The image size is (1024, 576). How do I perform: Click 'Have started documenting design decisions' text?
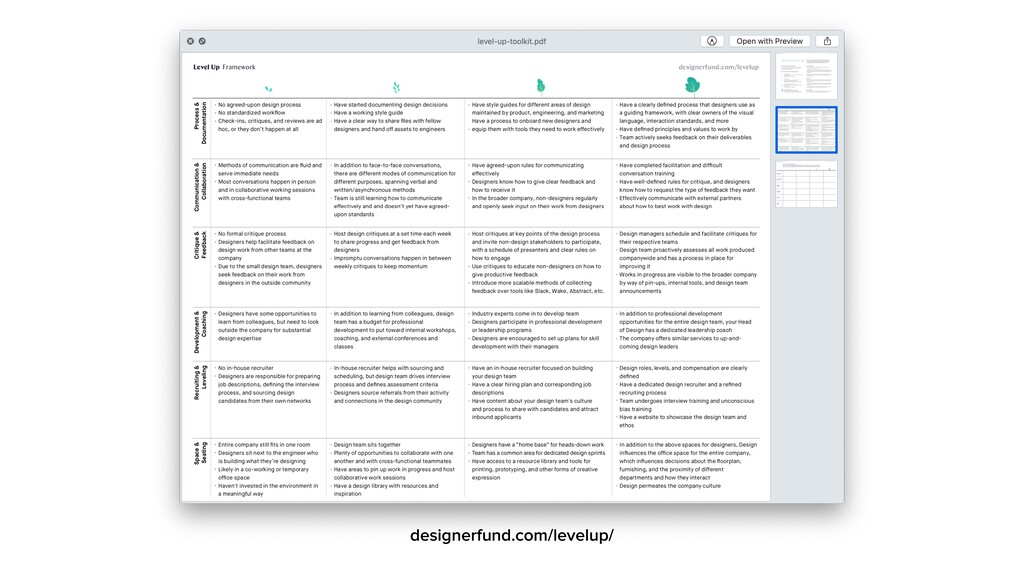391,104
